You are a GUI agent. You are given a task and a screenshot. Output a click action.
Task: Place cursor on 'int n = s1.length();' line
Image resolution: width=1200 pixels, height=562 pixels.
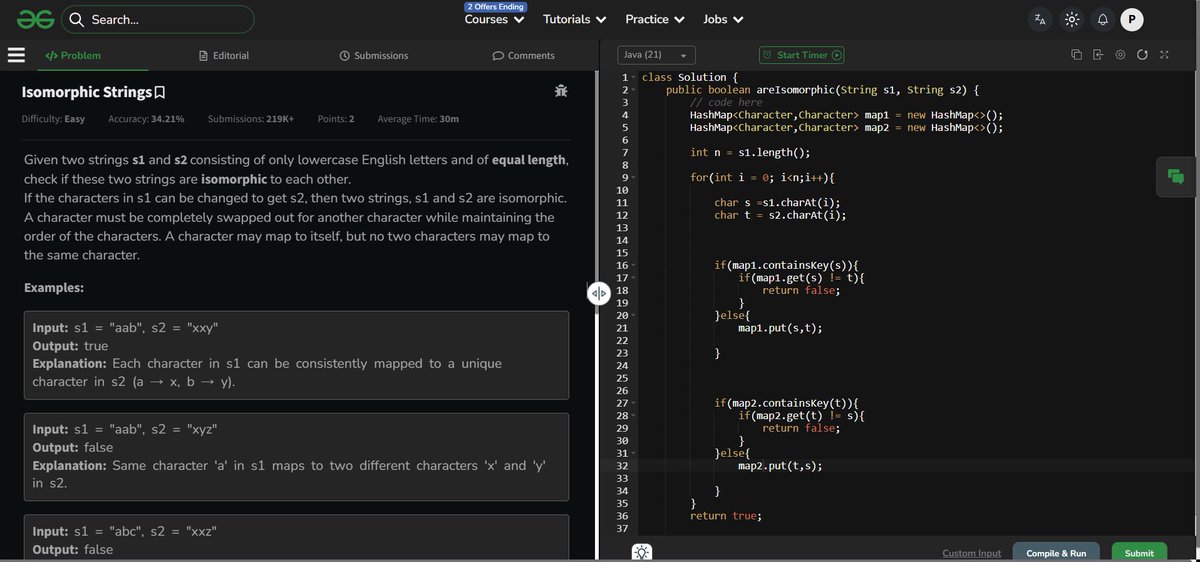(750, 152)
